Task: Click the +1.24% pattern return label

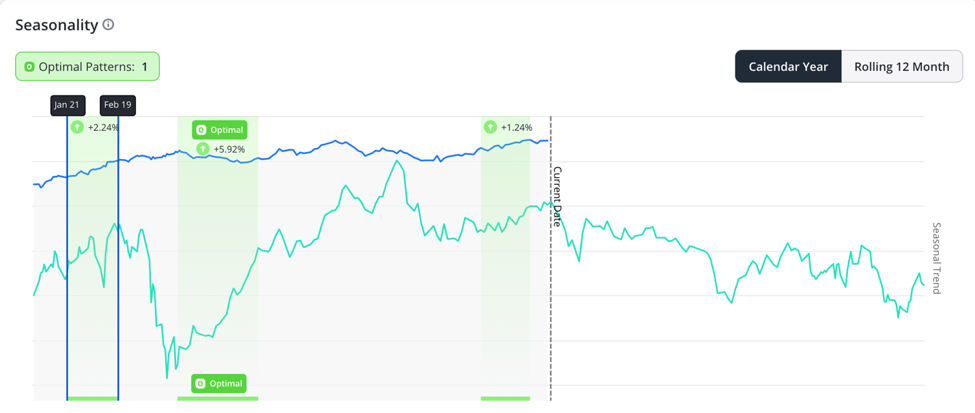Action: 517,128
